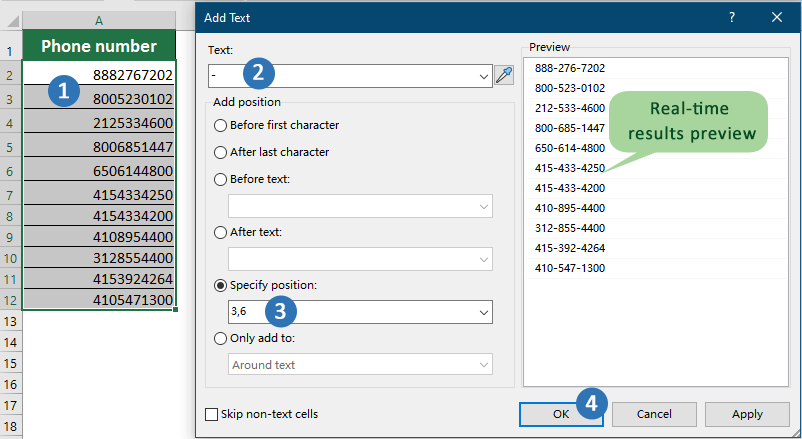Click the Phone number header cell
Image resolution: width=802 pixels, height=439 pixels.
tap(99, 46)
